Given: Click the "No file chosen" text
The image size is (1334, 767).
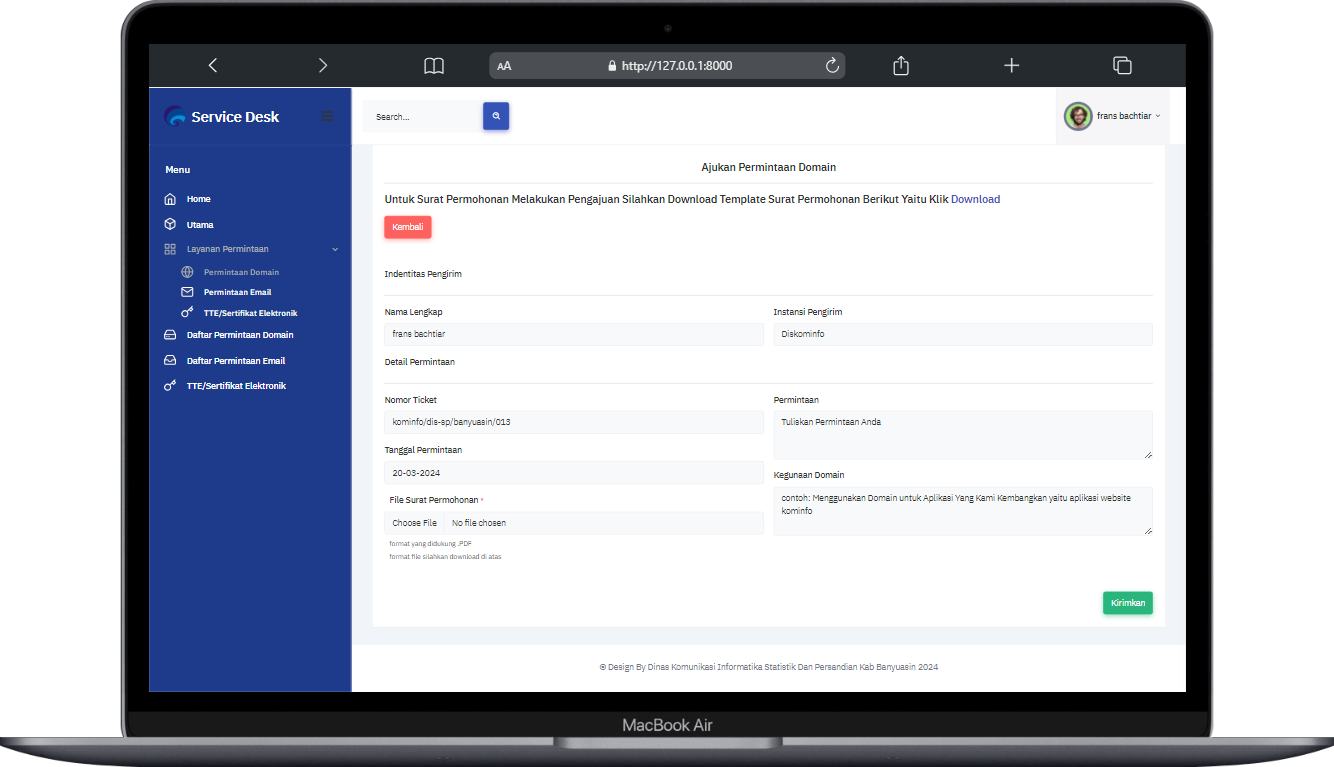Looking at the screenshot, I should tap(479, 523).
